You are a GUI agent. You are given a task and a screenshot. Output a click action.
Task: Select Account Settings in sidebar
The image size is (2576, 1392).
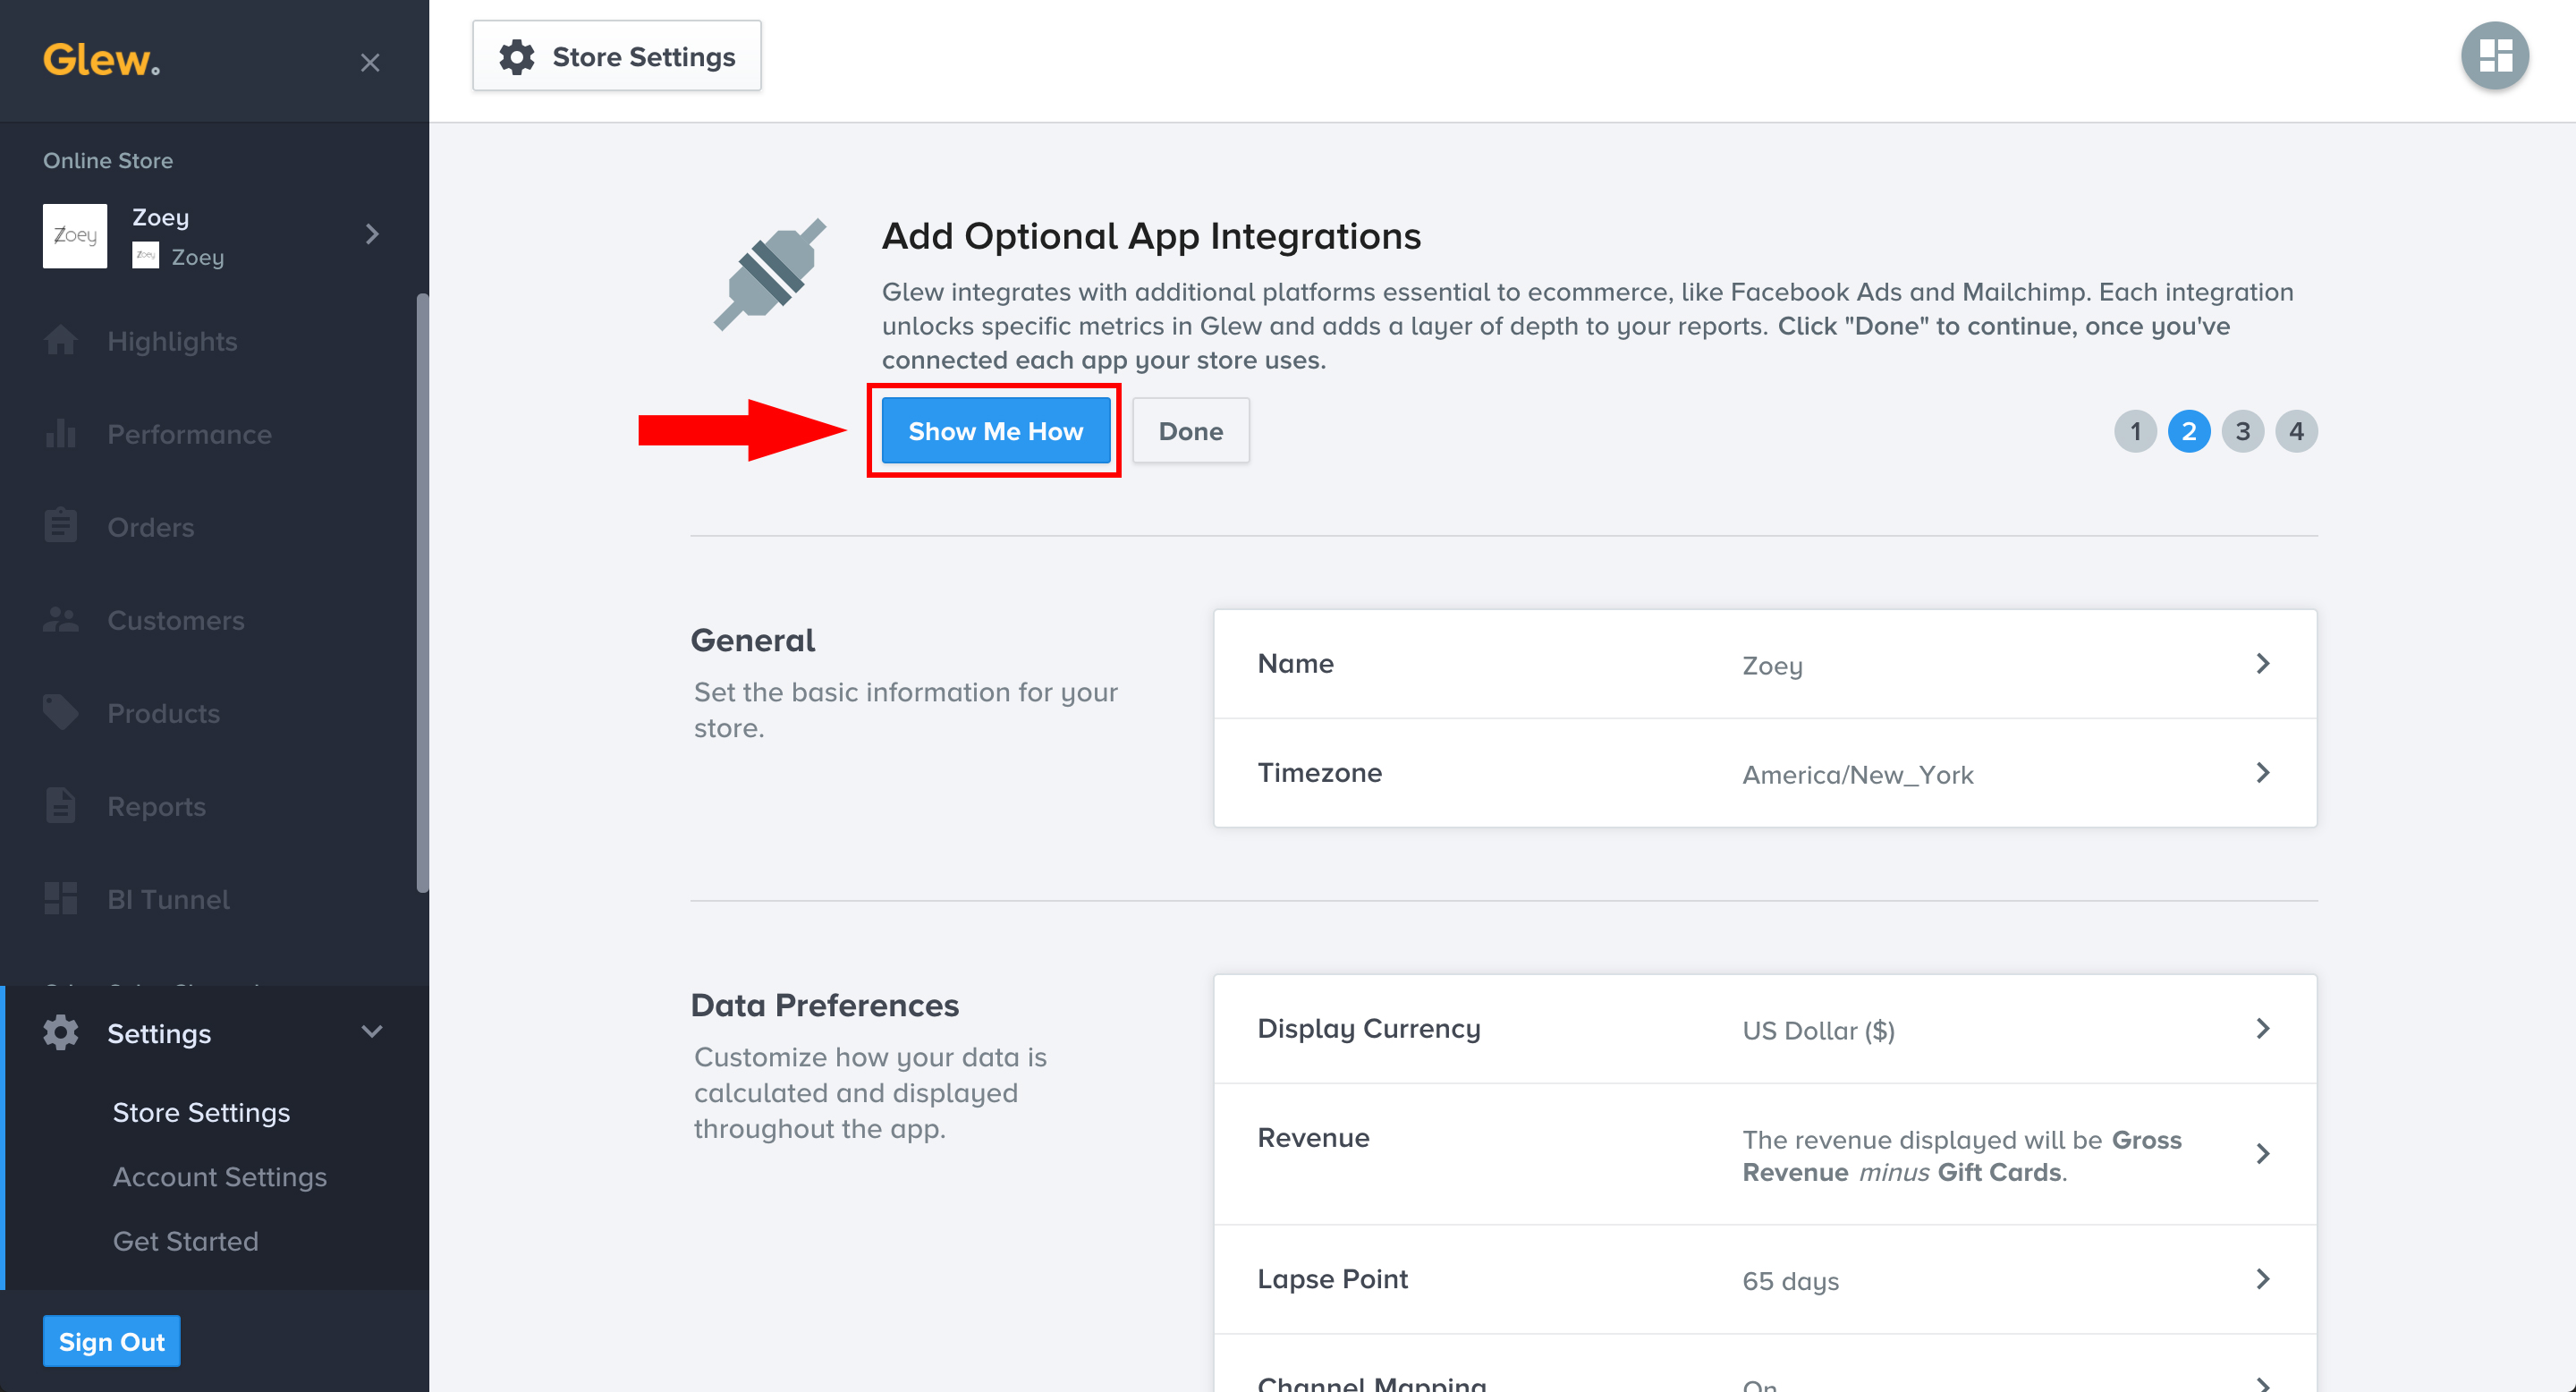pos(219,1177)
